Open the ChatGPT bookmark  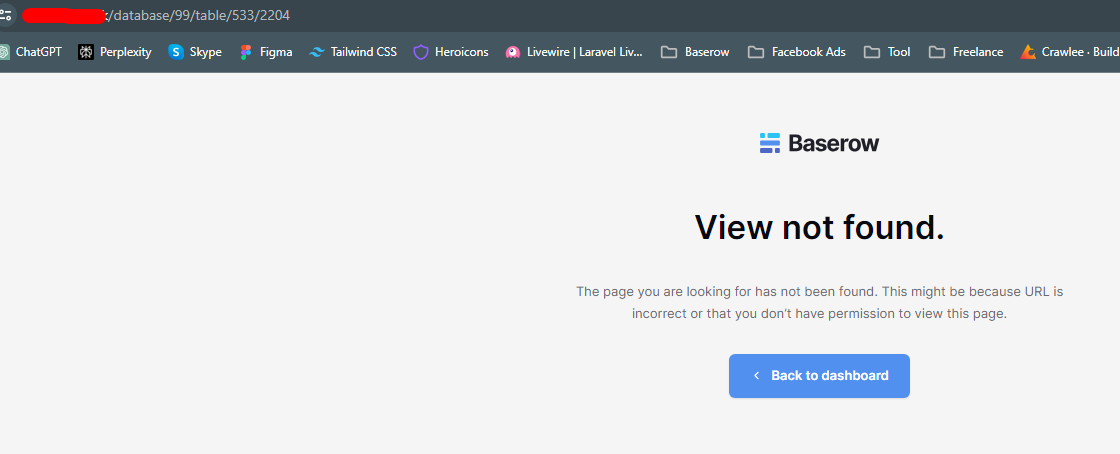click(31, 52)
